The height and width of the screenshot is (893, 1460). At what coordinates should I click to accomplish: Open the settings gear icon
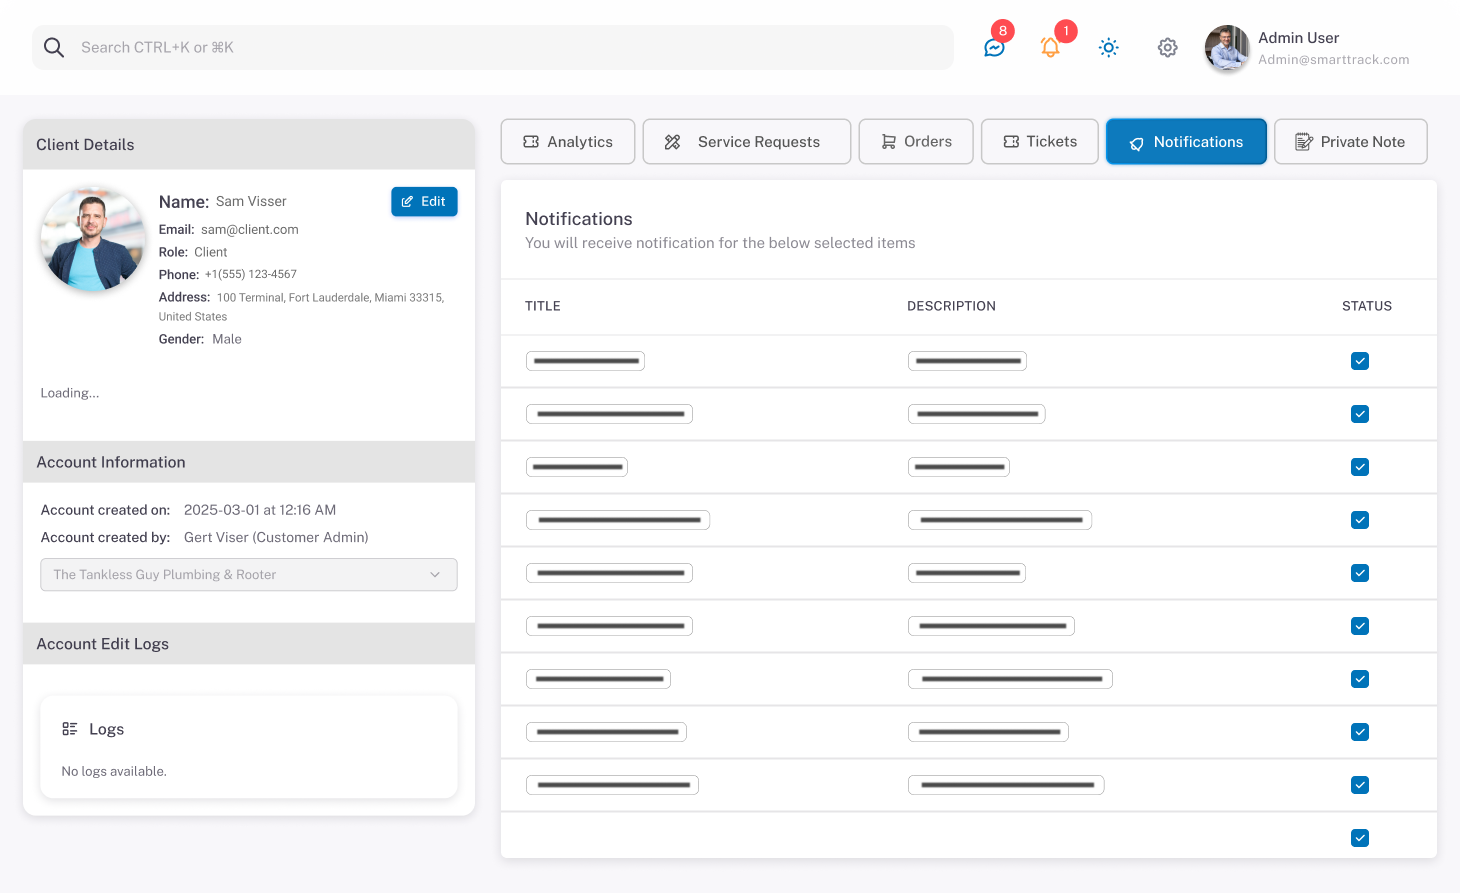[1167, 48]
